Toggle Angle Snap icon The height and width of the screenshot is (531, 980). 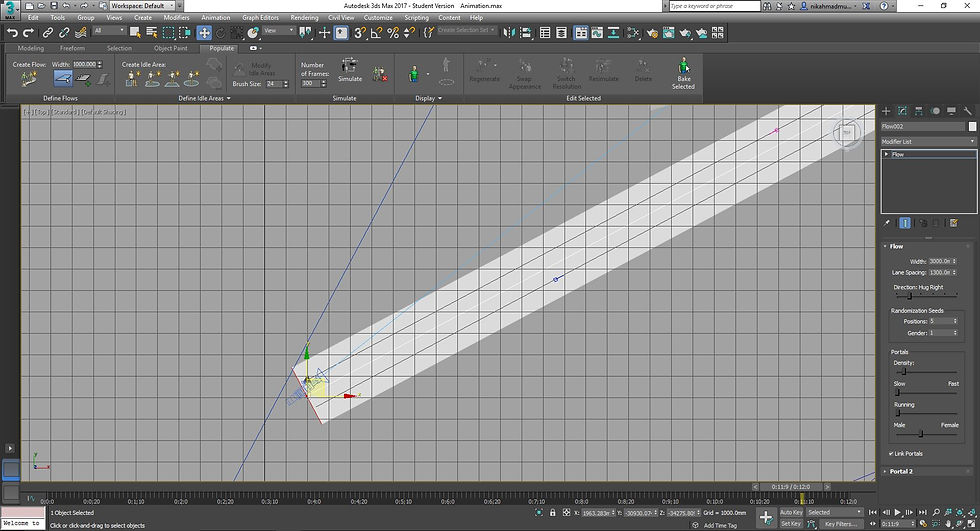coord(376,32)
